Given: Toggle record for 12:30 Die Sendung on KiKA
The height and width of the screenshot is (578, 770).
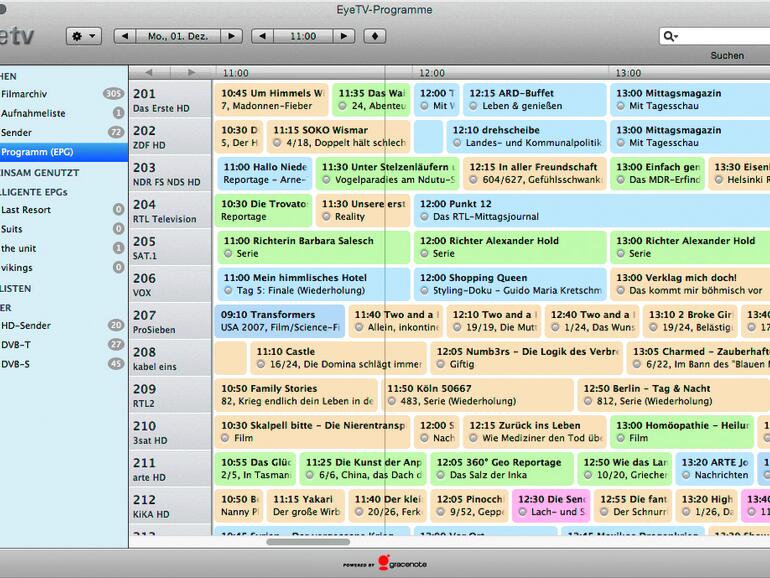Looking at the screenshot, I should tap(522, 512).
